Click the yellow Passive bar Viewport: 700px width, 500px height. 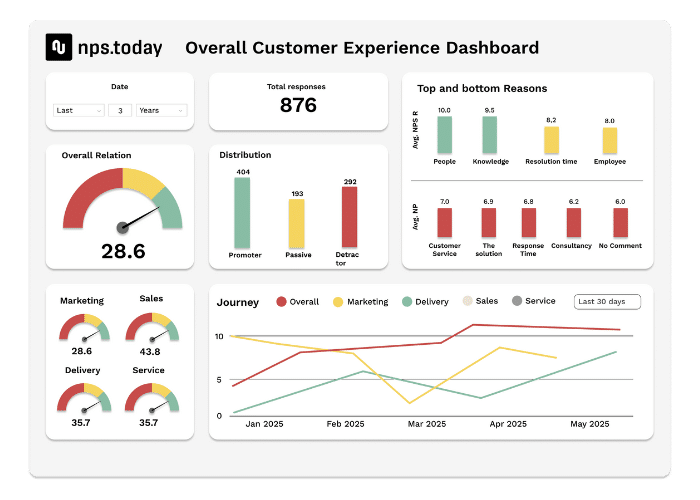click(x=296, y=223)
